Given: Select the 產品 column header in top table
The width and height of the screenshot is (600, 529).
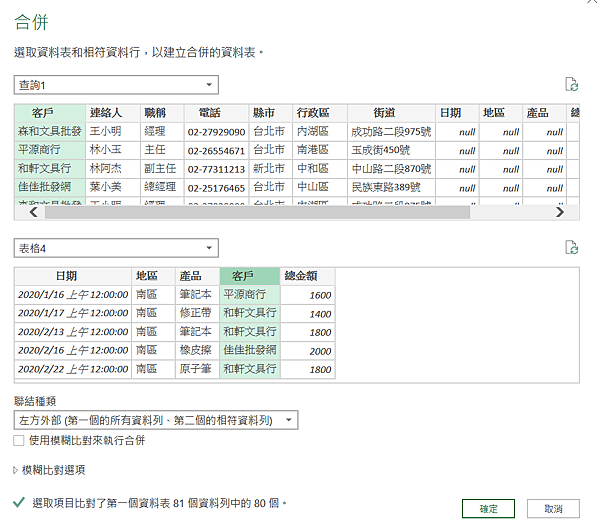Looking at the screenshot, I should pyautogui.click(x=544, y=113).
